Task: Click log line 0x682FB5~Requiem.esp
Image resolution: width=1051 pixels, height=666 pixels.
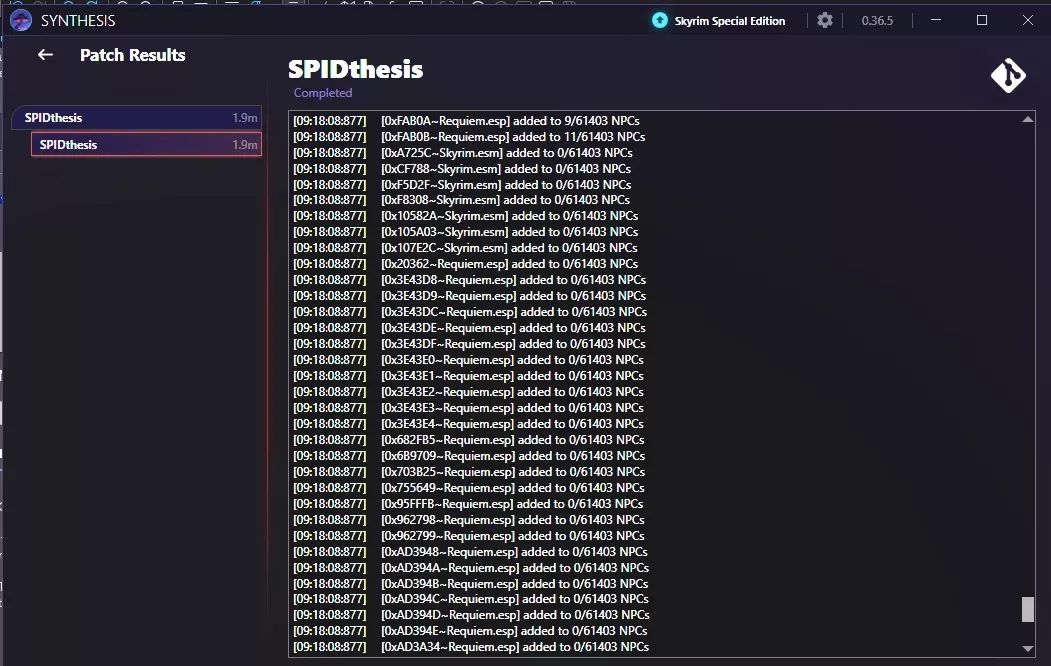Action: pos(469,440)
